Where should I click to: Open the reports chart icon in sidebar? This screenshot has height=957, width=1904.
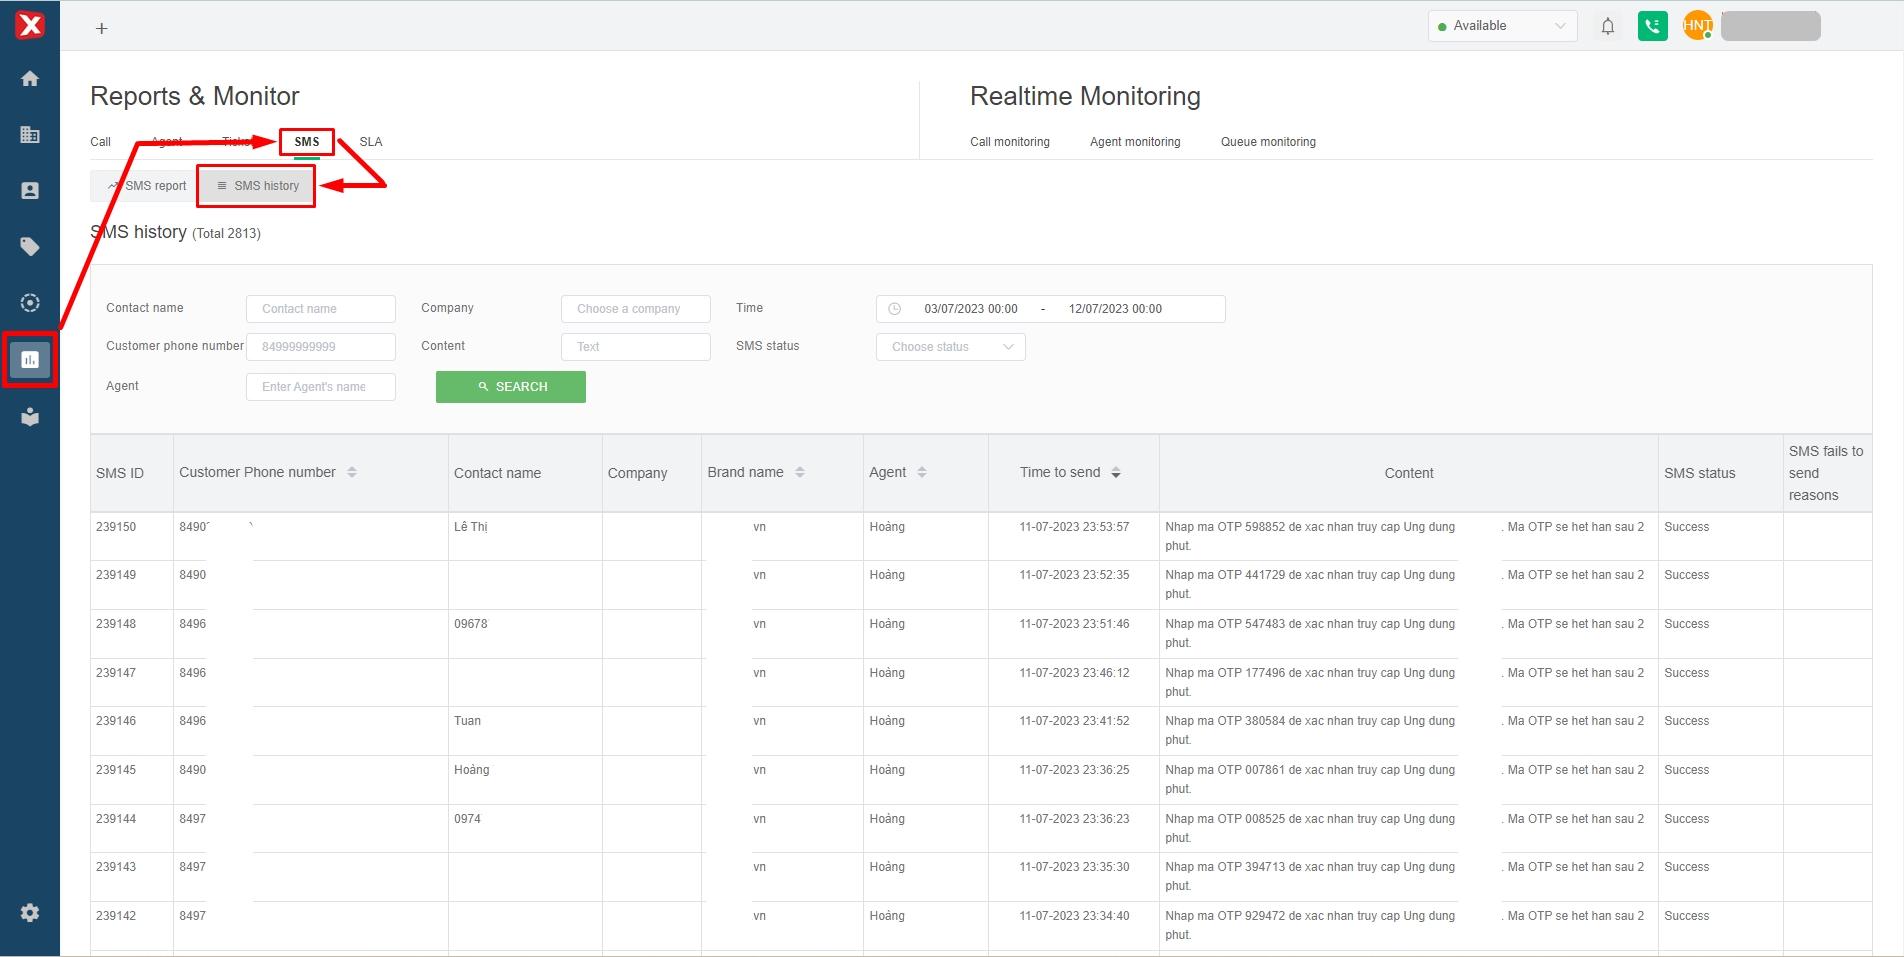coord(30,359)
